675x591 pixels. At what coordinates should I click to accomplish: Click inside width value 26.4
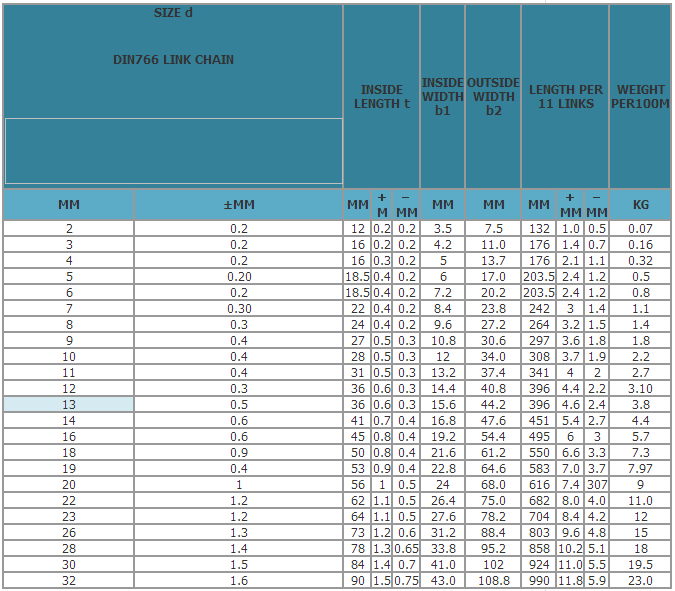pos(443,500)
